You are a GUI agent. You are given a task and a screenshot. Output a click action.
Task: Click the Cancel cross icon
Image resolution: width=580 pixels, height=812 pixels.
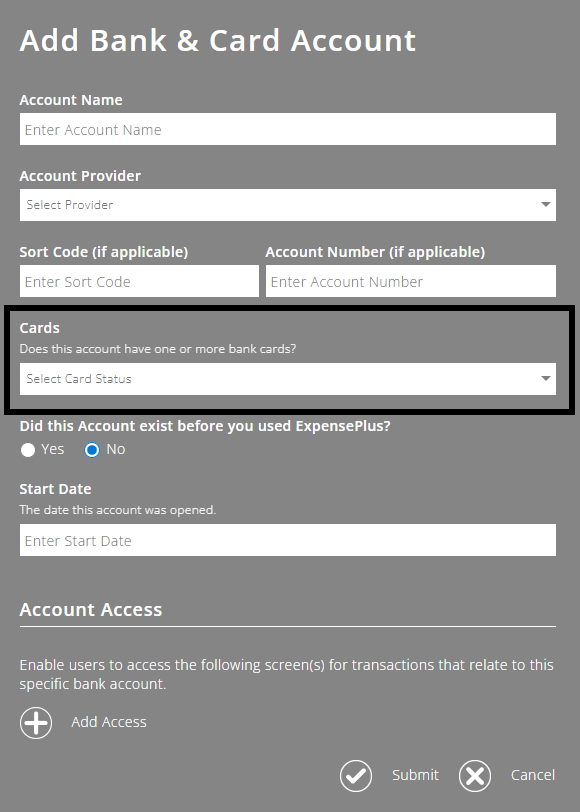475,775
